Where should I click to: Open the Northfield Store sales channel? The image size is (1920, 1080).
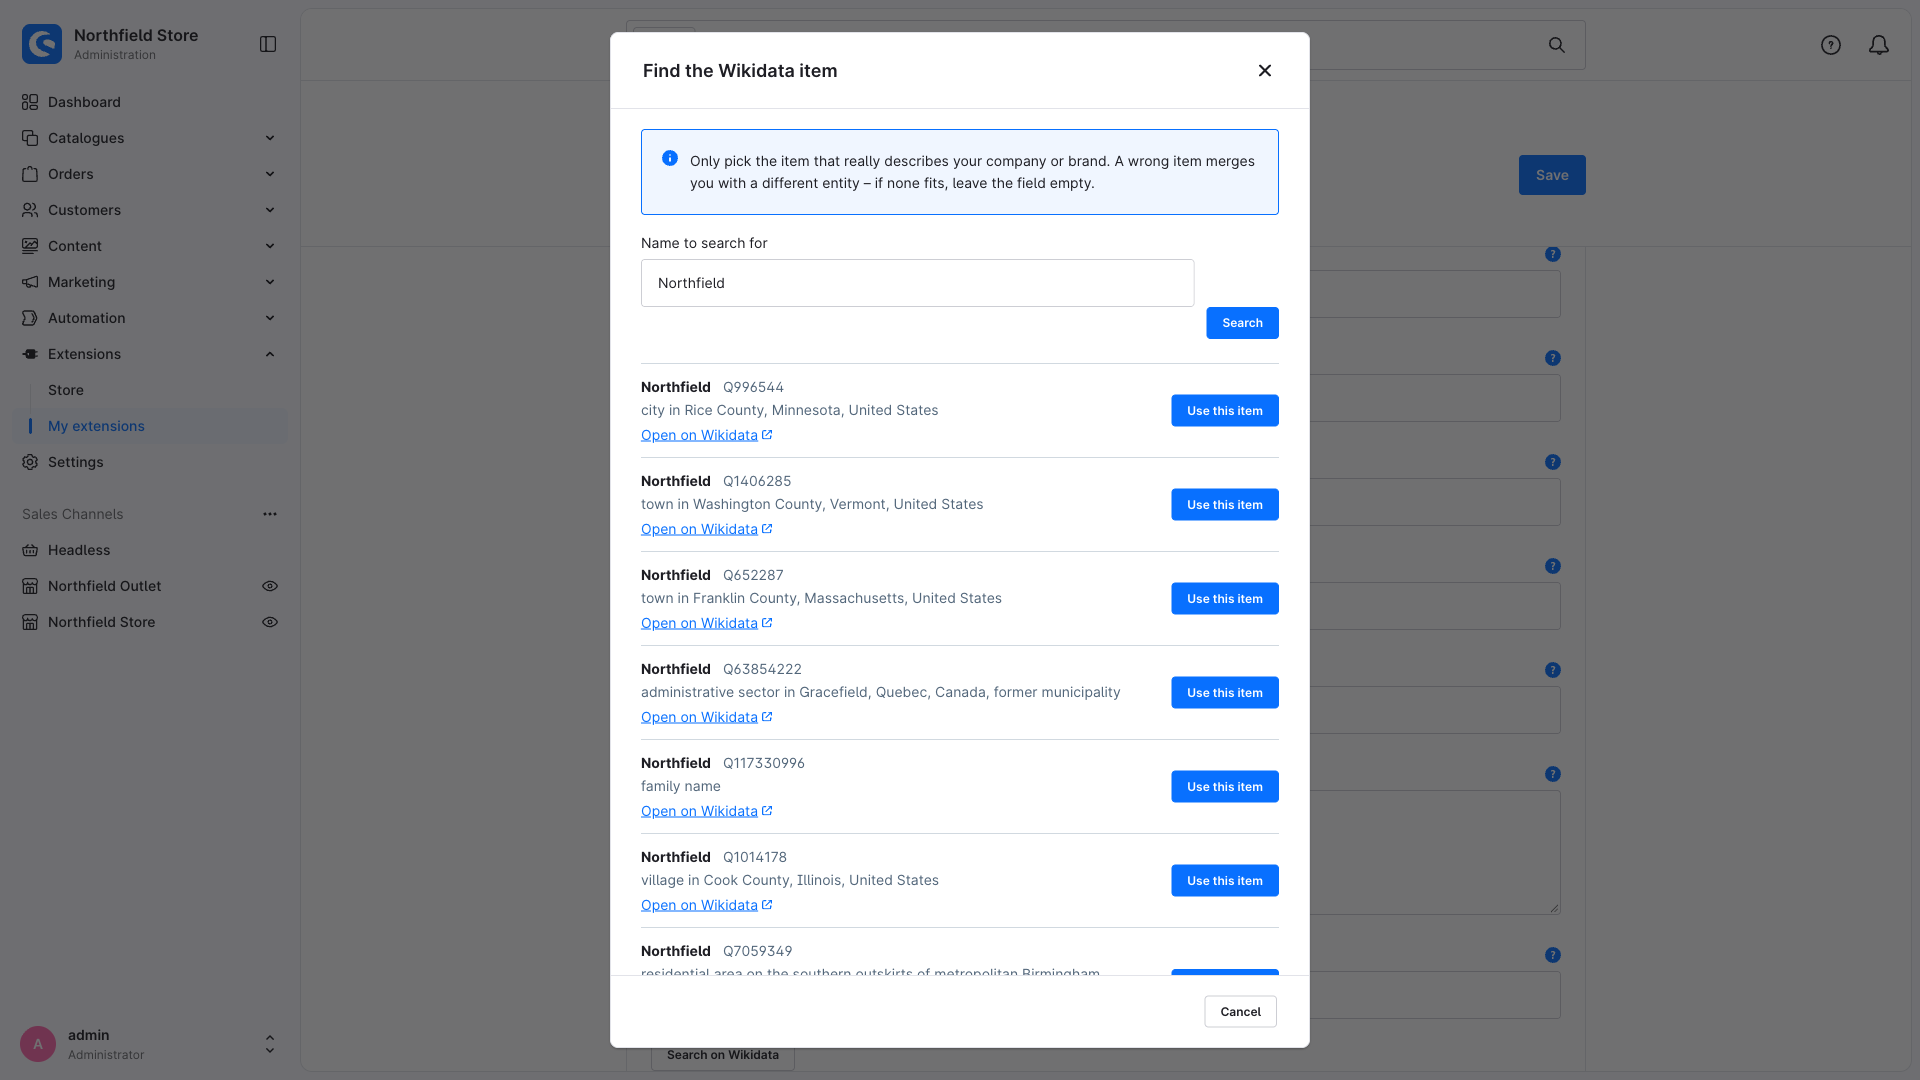(101, 622)
